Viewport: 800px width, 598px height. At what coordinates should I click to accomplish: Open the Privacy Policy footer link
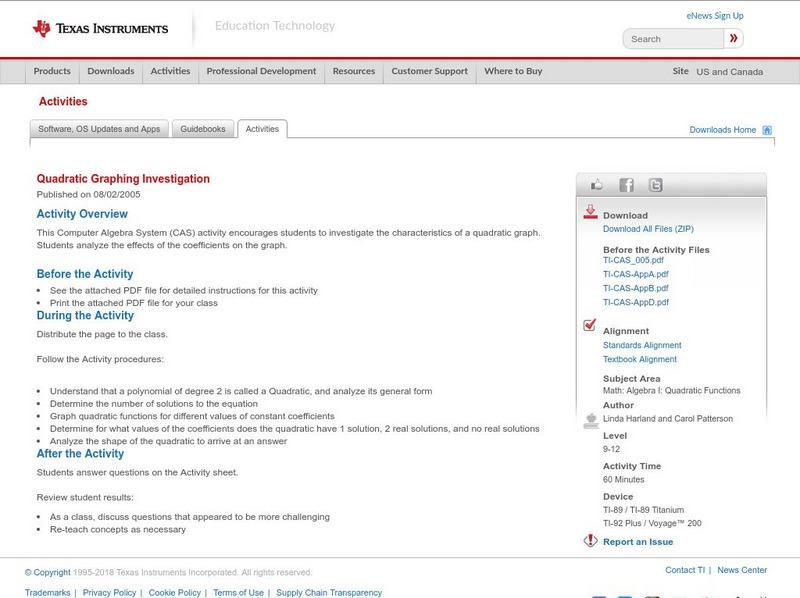(x=109, y=593)
